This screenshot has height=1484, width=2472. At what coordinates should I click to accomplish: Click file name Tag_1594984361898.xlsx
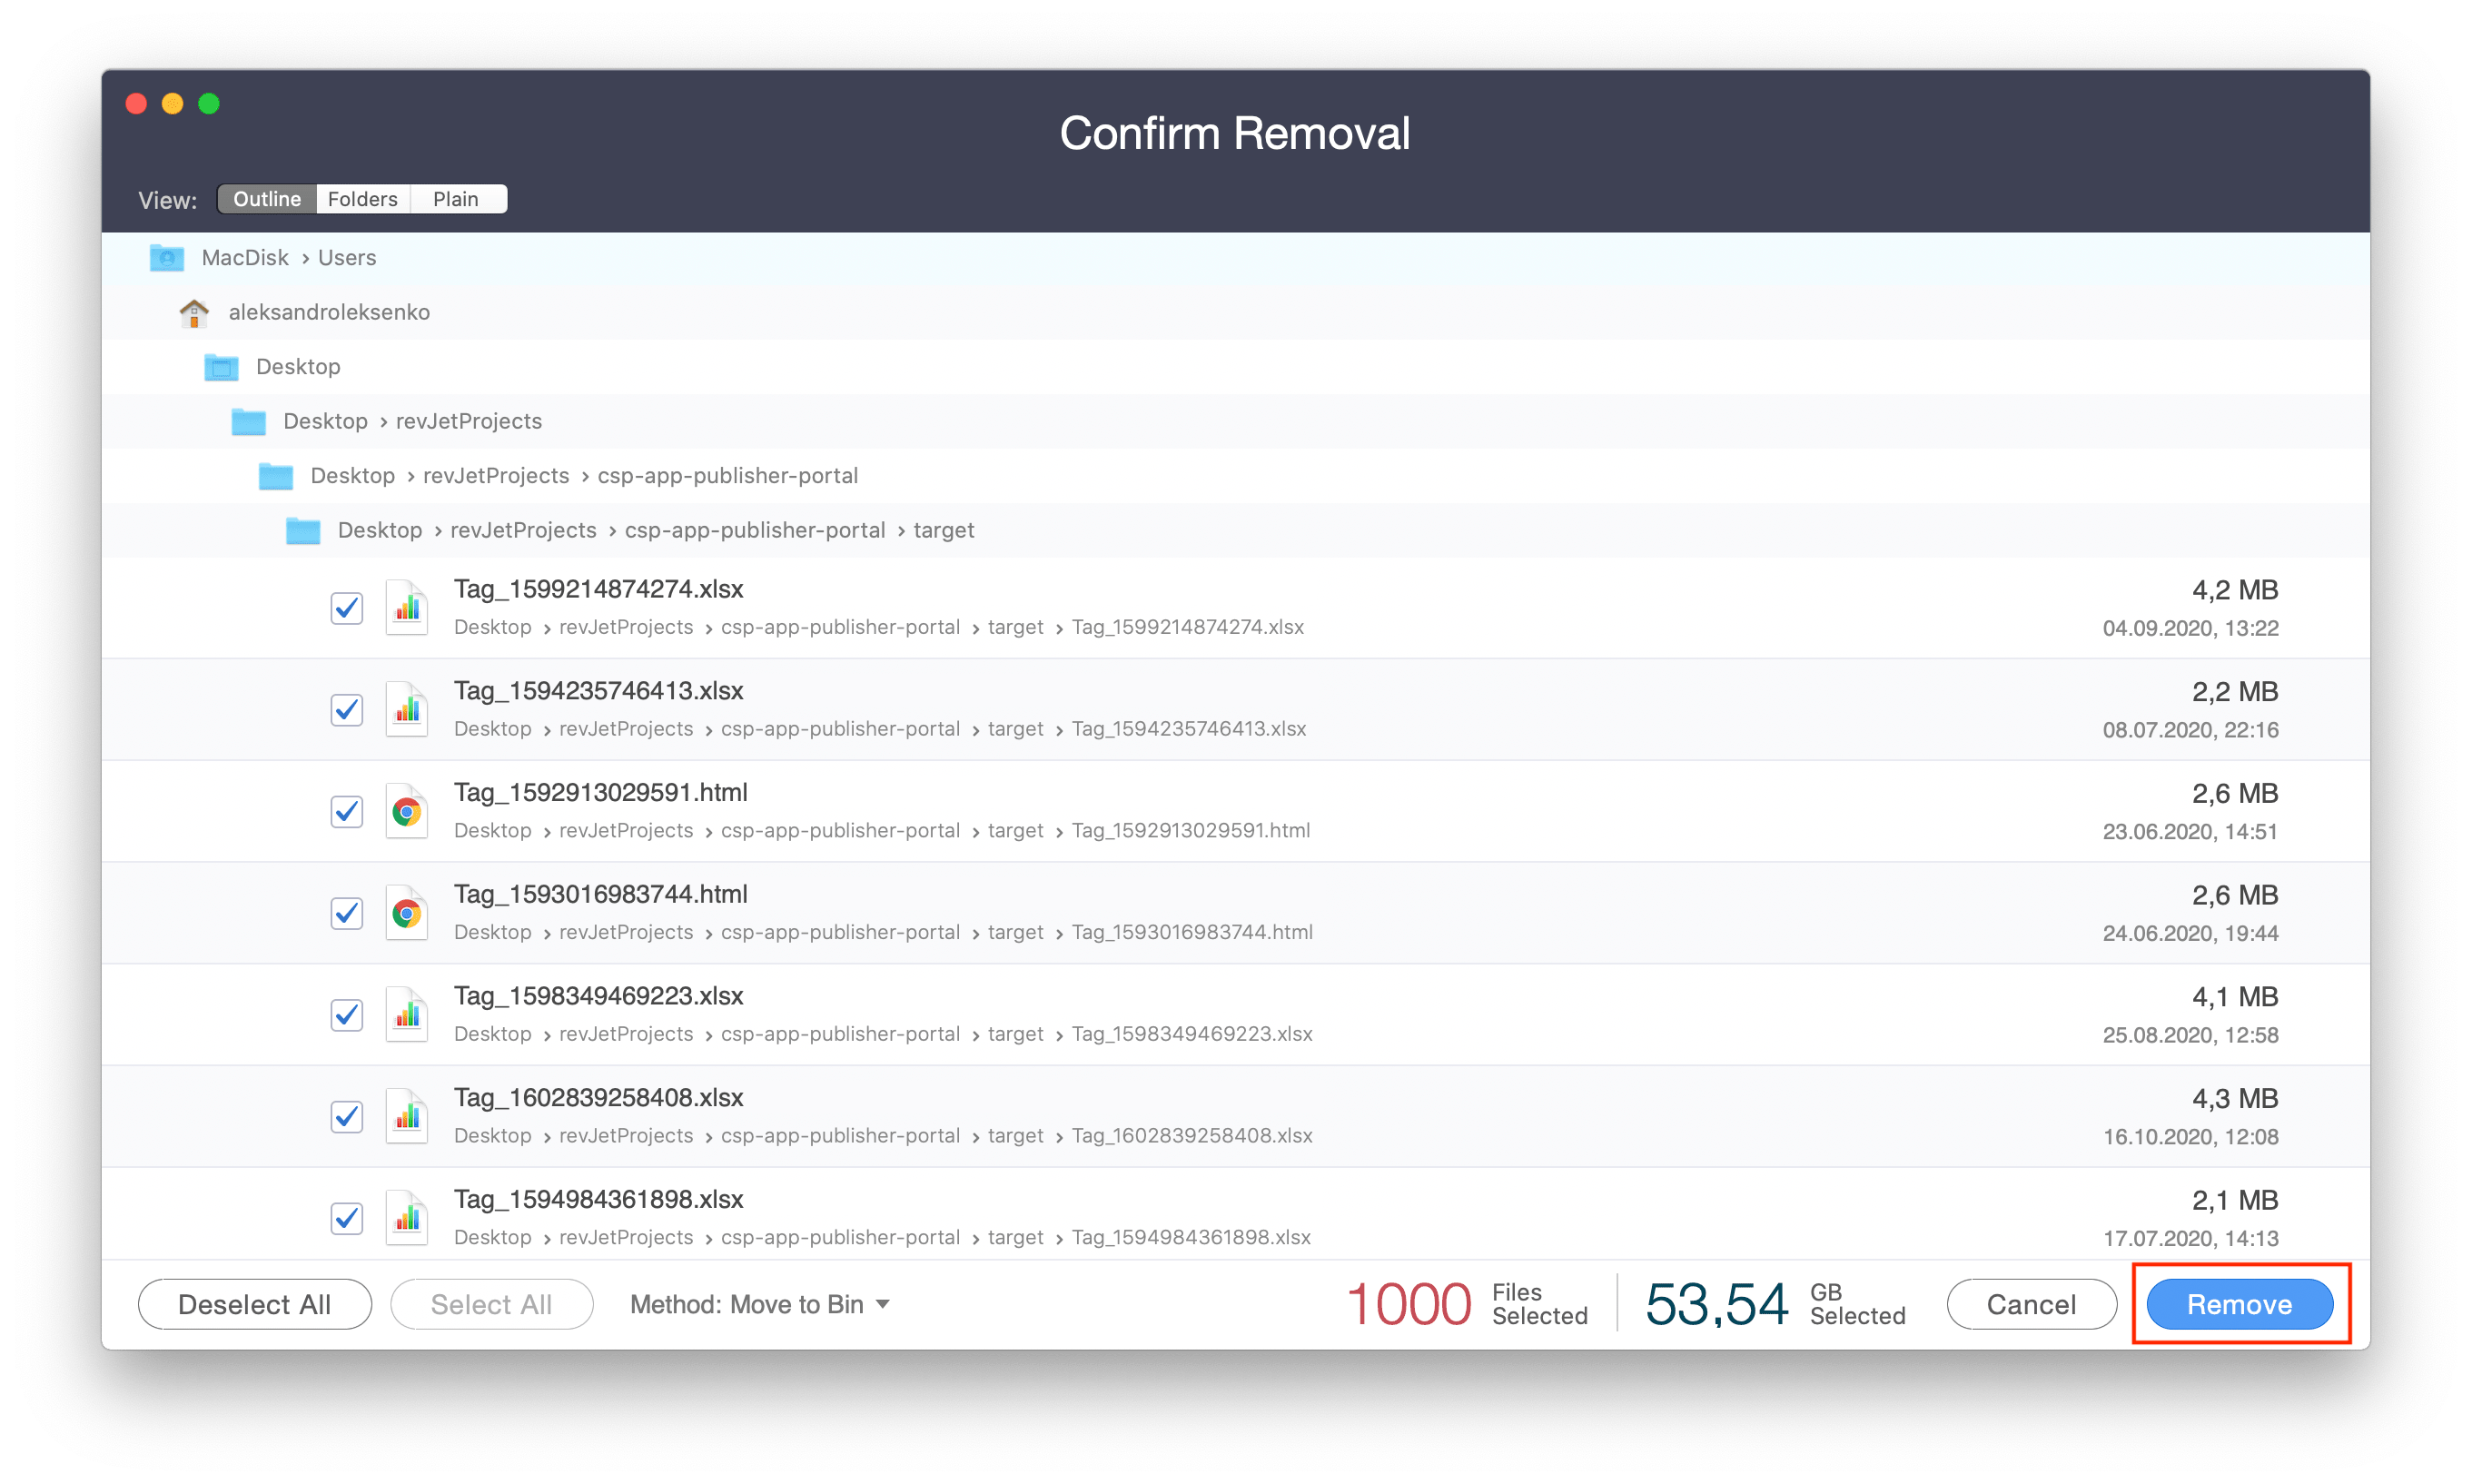pos(599,1200)
